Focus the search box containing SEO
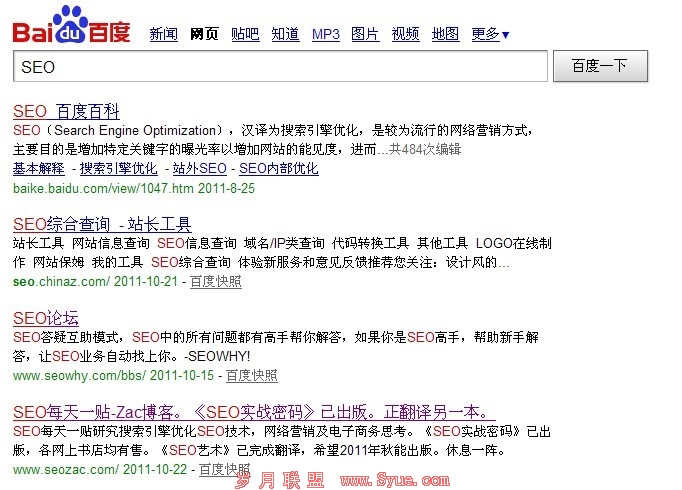Screen dimensions: 682x490 (280, 66)
